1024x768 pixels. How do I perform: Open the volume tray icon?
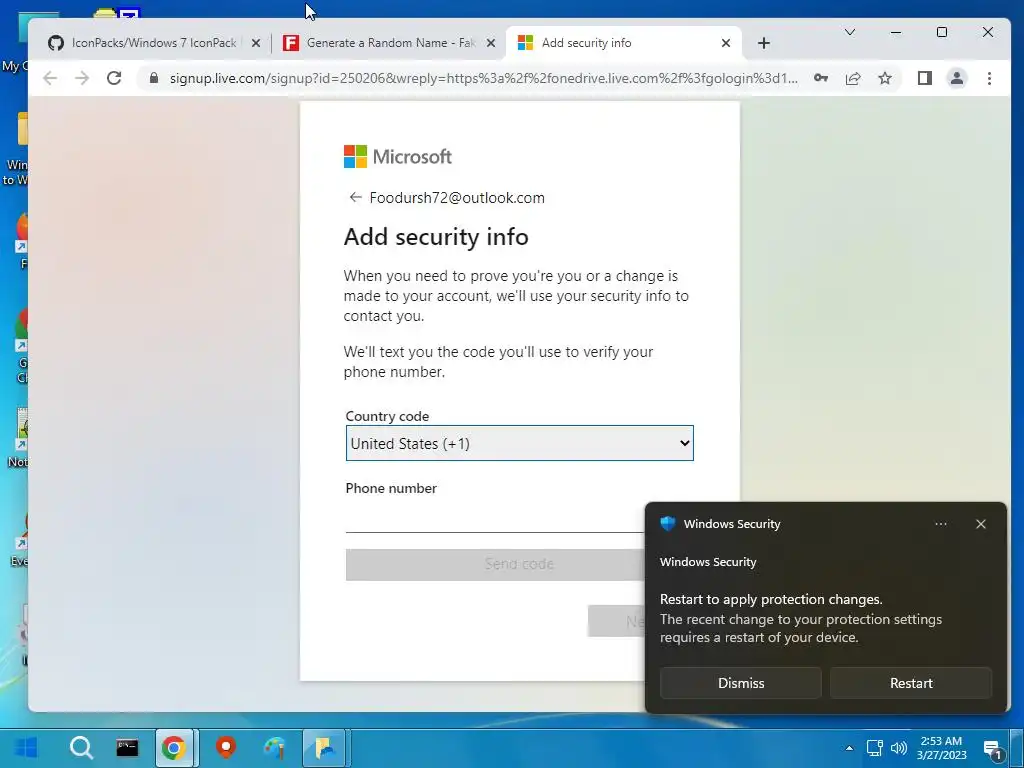point(899,748)
